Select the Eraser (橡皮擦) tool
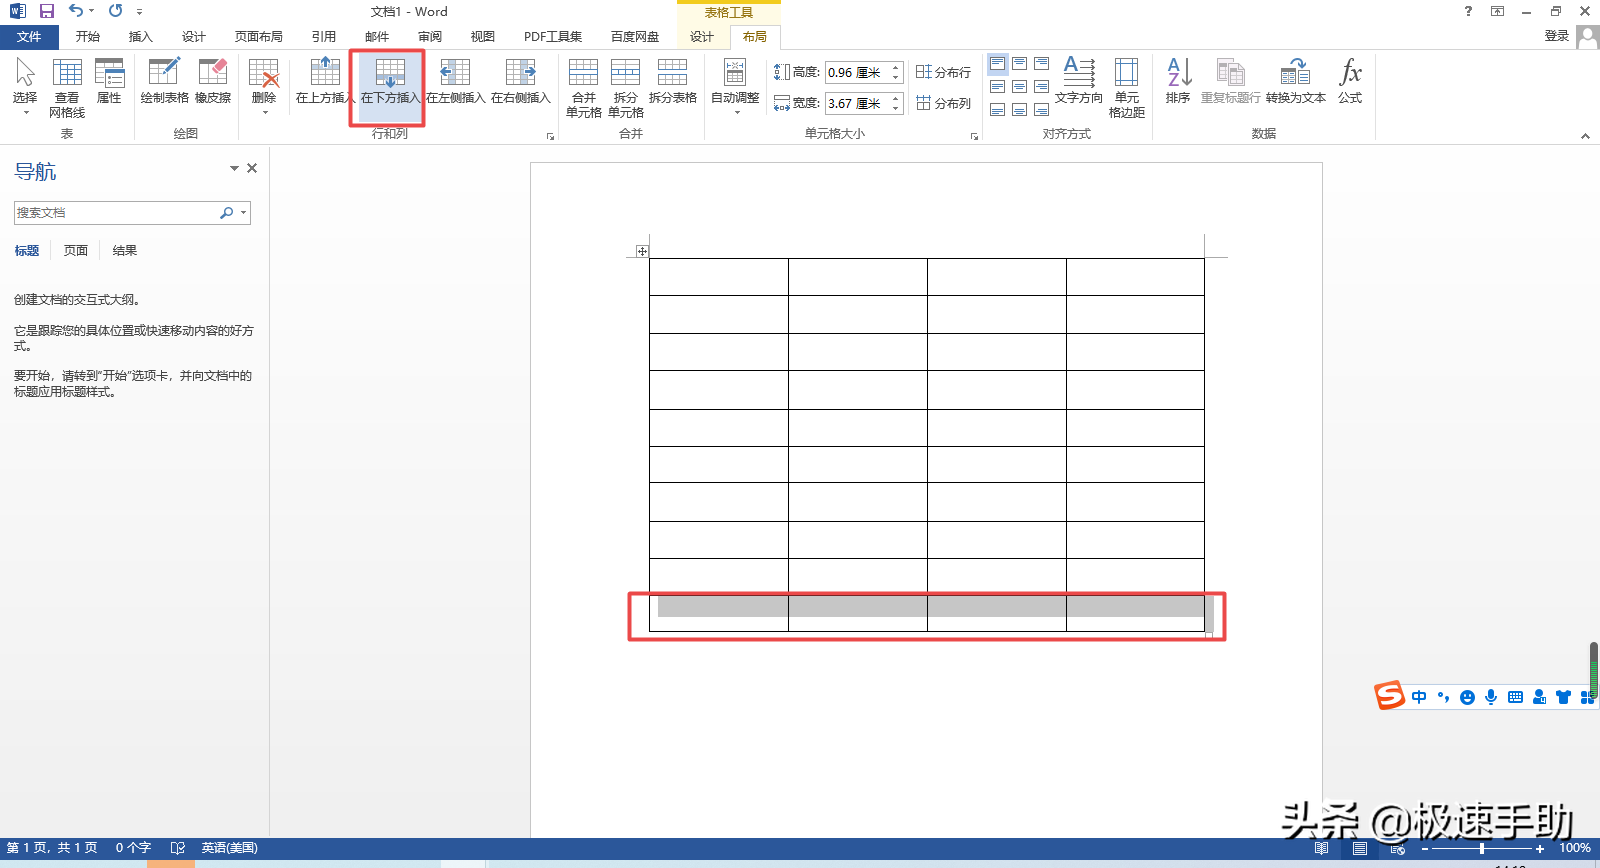Screen dimensions: 1600x868 coord(213,81)
